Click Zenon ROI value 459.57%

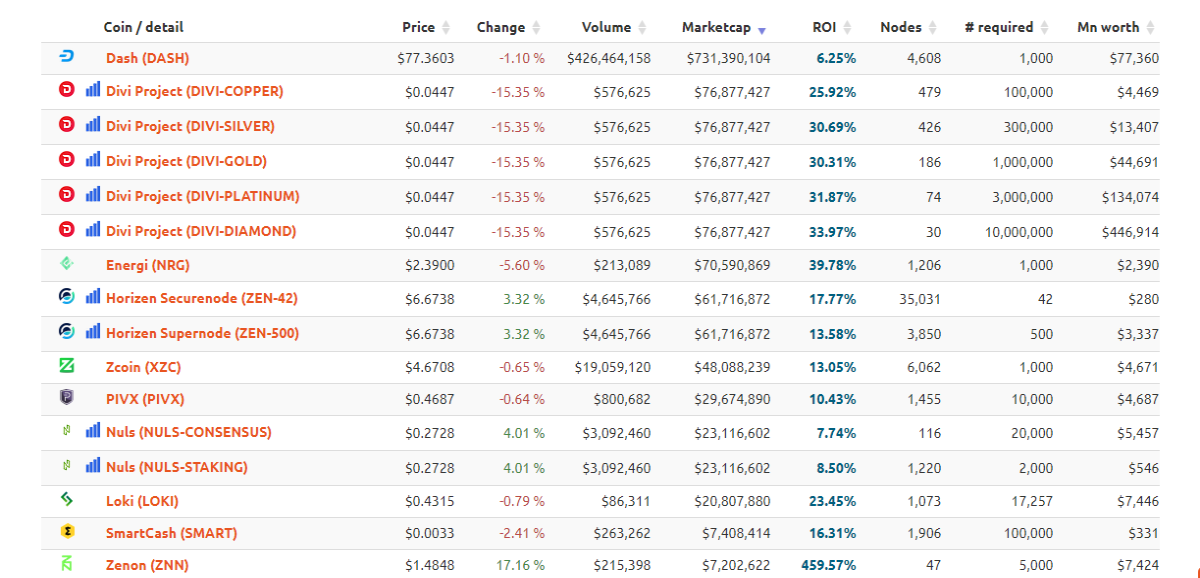[828, 565]
